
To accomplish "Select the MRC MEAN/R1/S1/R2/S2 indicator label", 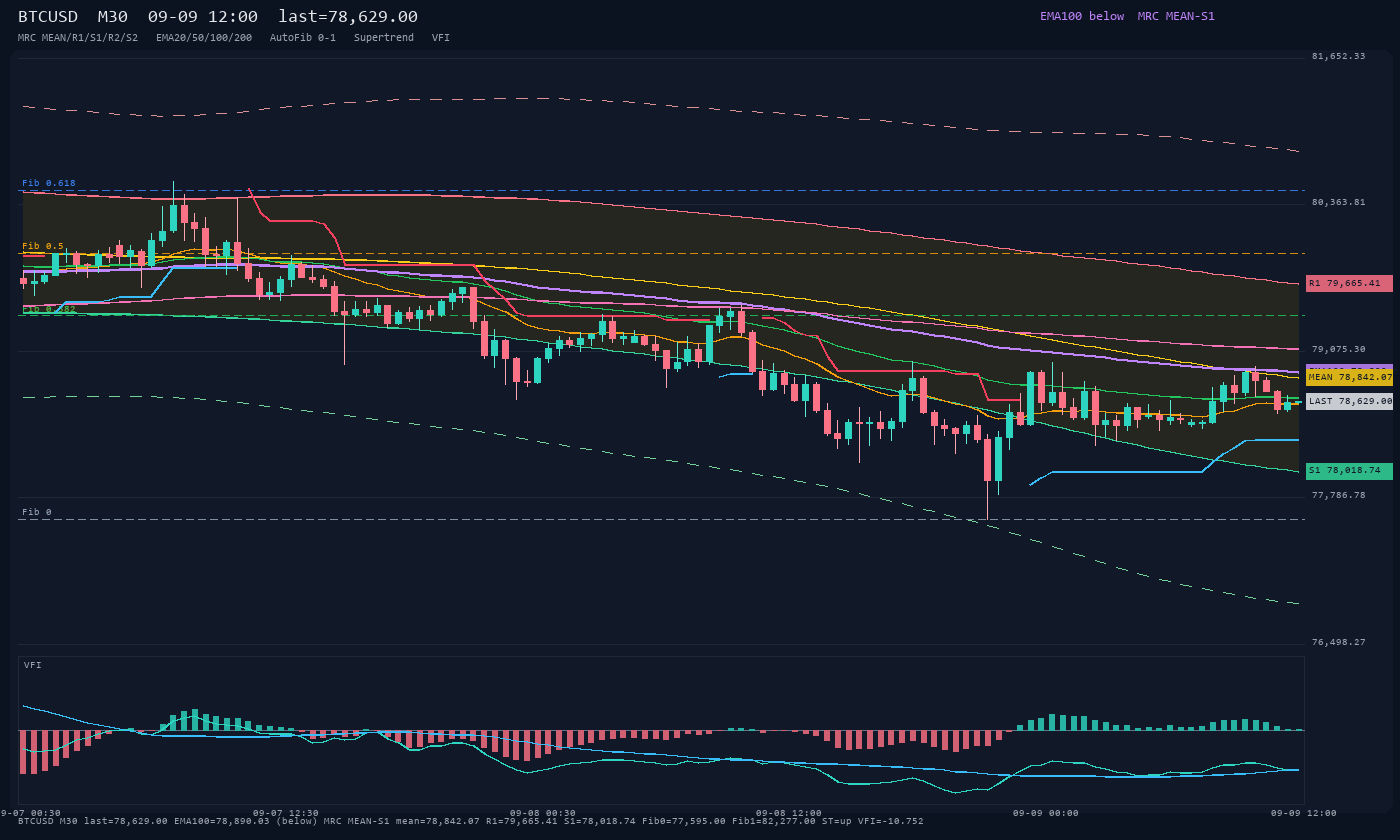I will (x=78, y=37).
